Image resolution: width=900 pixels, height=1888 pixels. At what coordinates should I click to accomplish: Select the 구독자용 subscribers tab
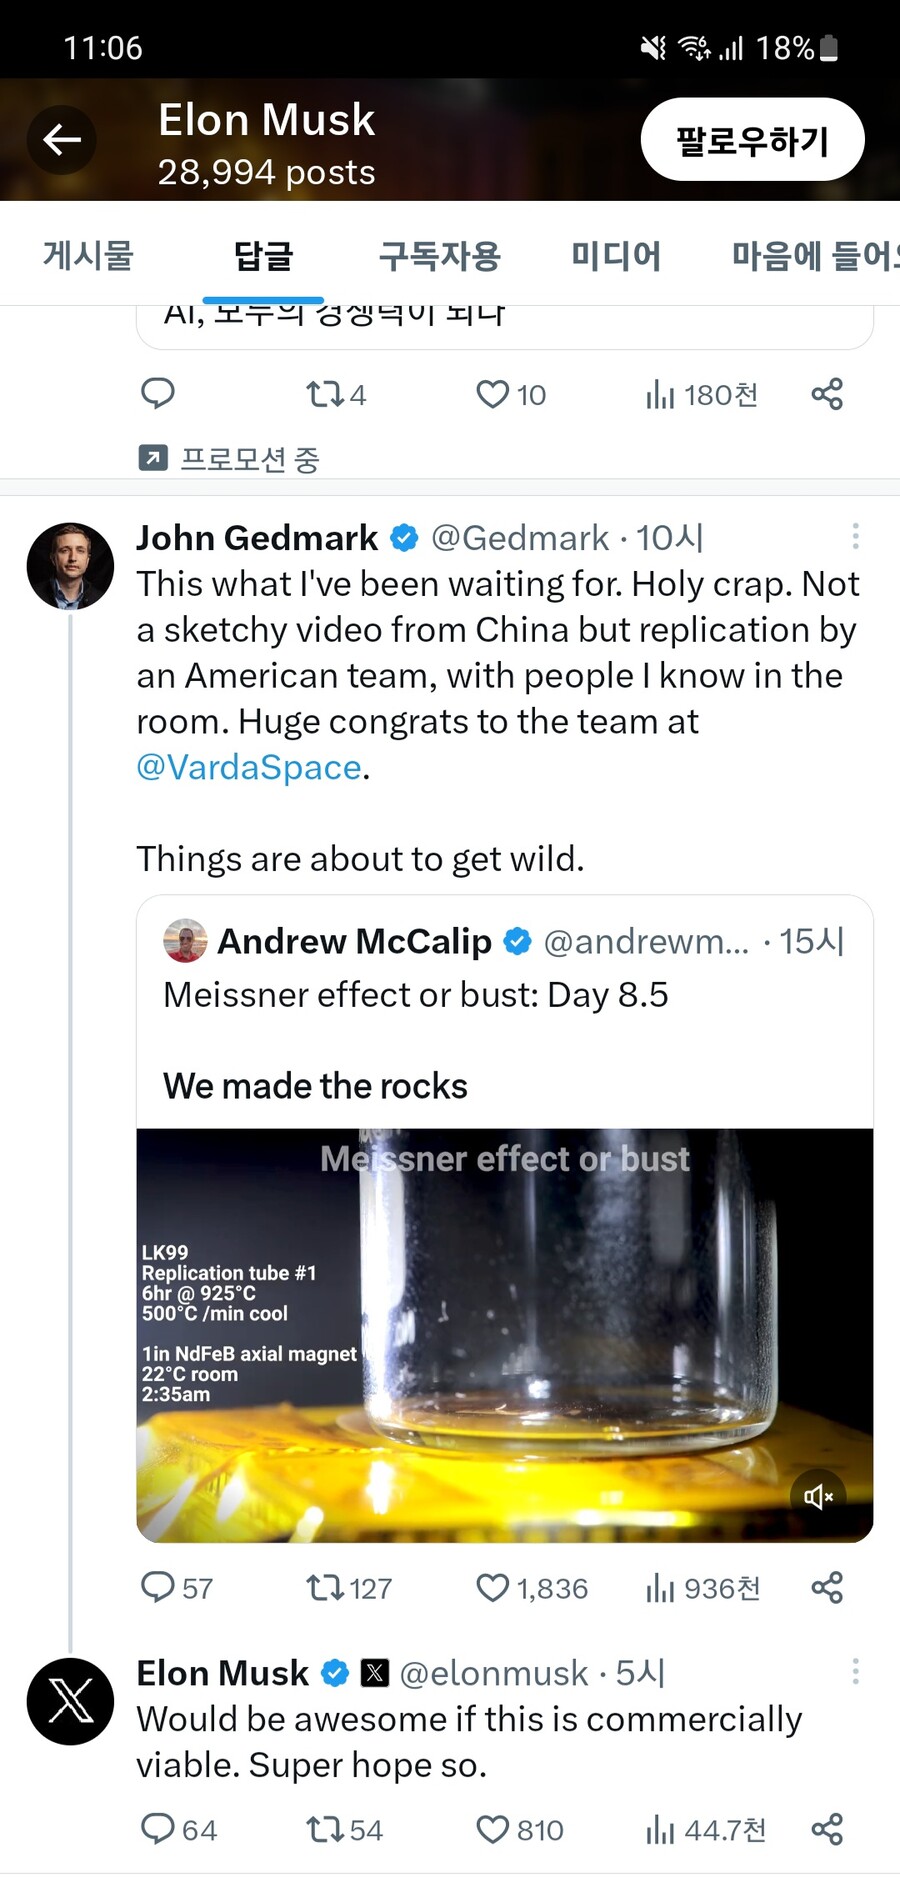[439, 256]
